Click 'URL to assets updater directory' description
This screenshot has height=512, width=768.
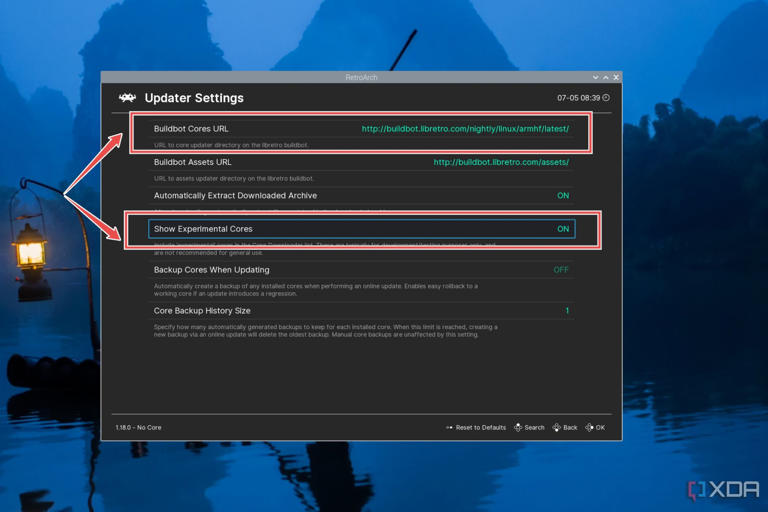click(234, 178)
